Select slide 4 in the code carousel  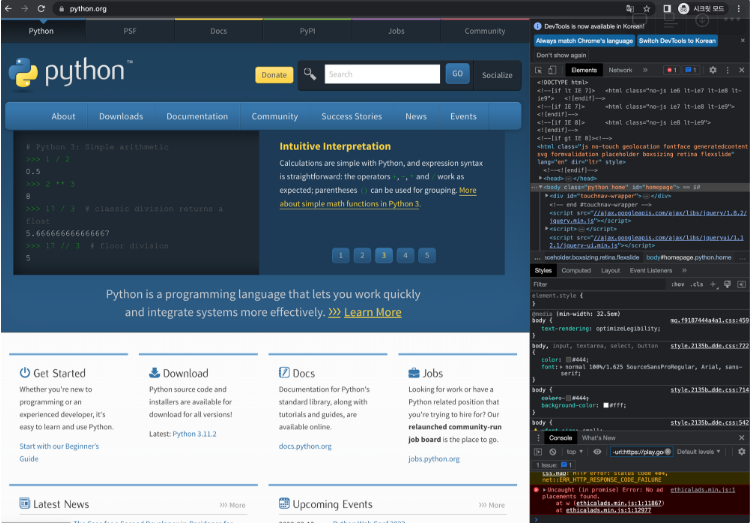[405, 255]
